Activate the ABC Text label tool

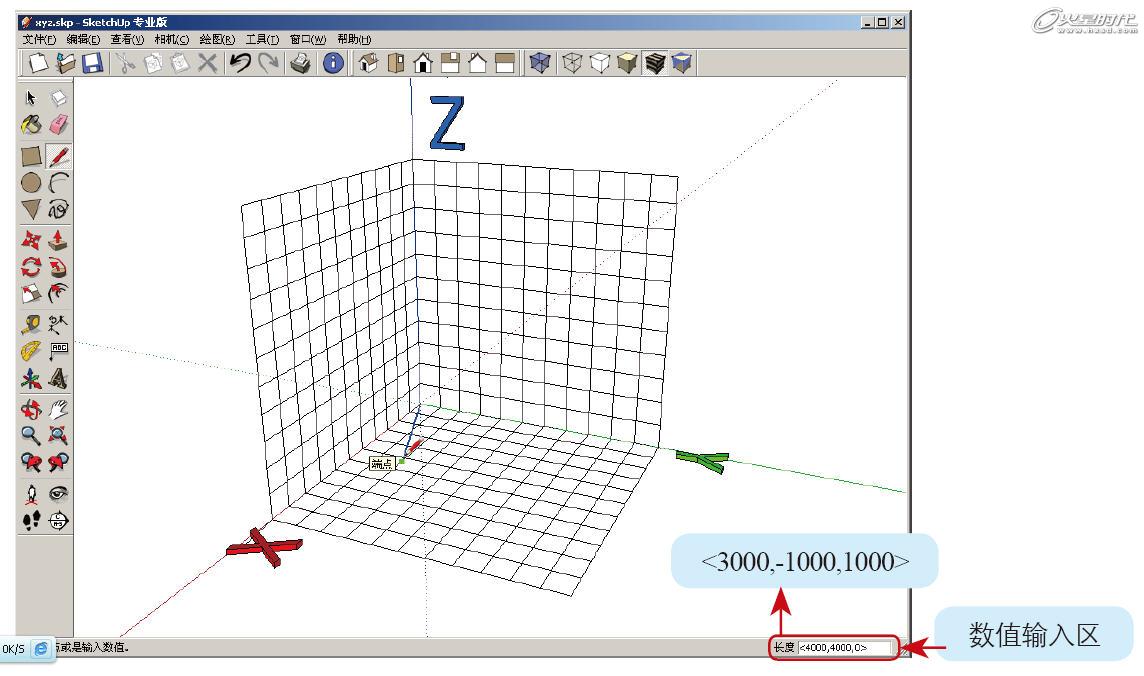click(58, 351)
